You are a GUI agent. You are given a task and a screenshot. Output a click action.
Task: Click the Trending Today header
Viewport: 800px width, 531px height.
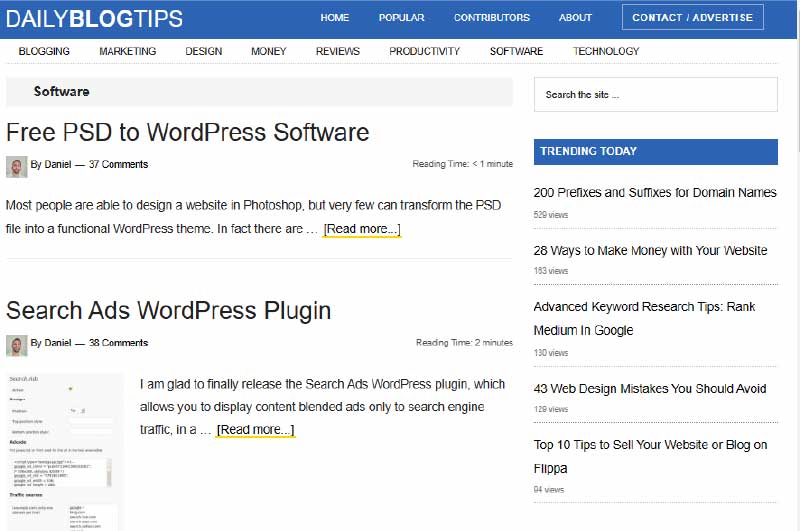tap(656, 151)
